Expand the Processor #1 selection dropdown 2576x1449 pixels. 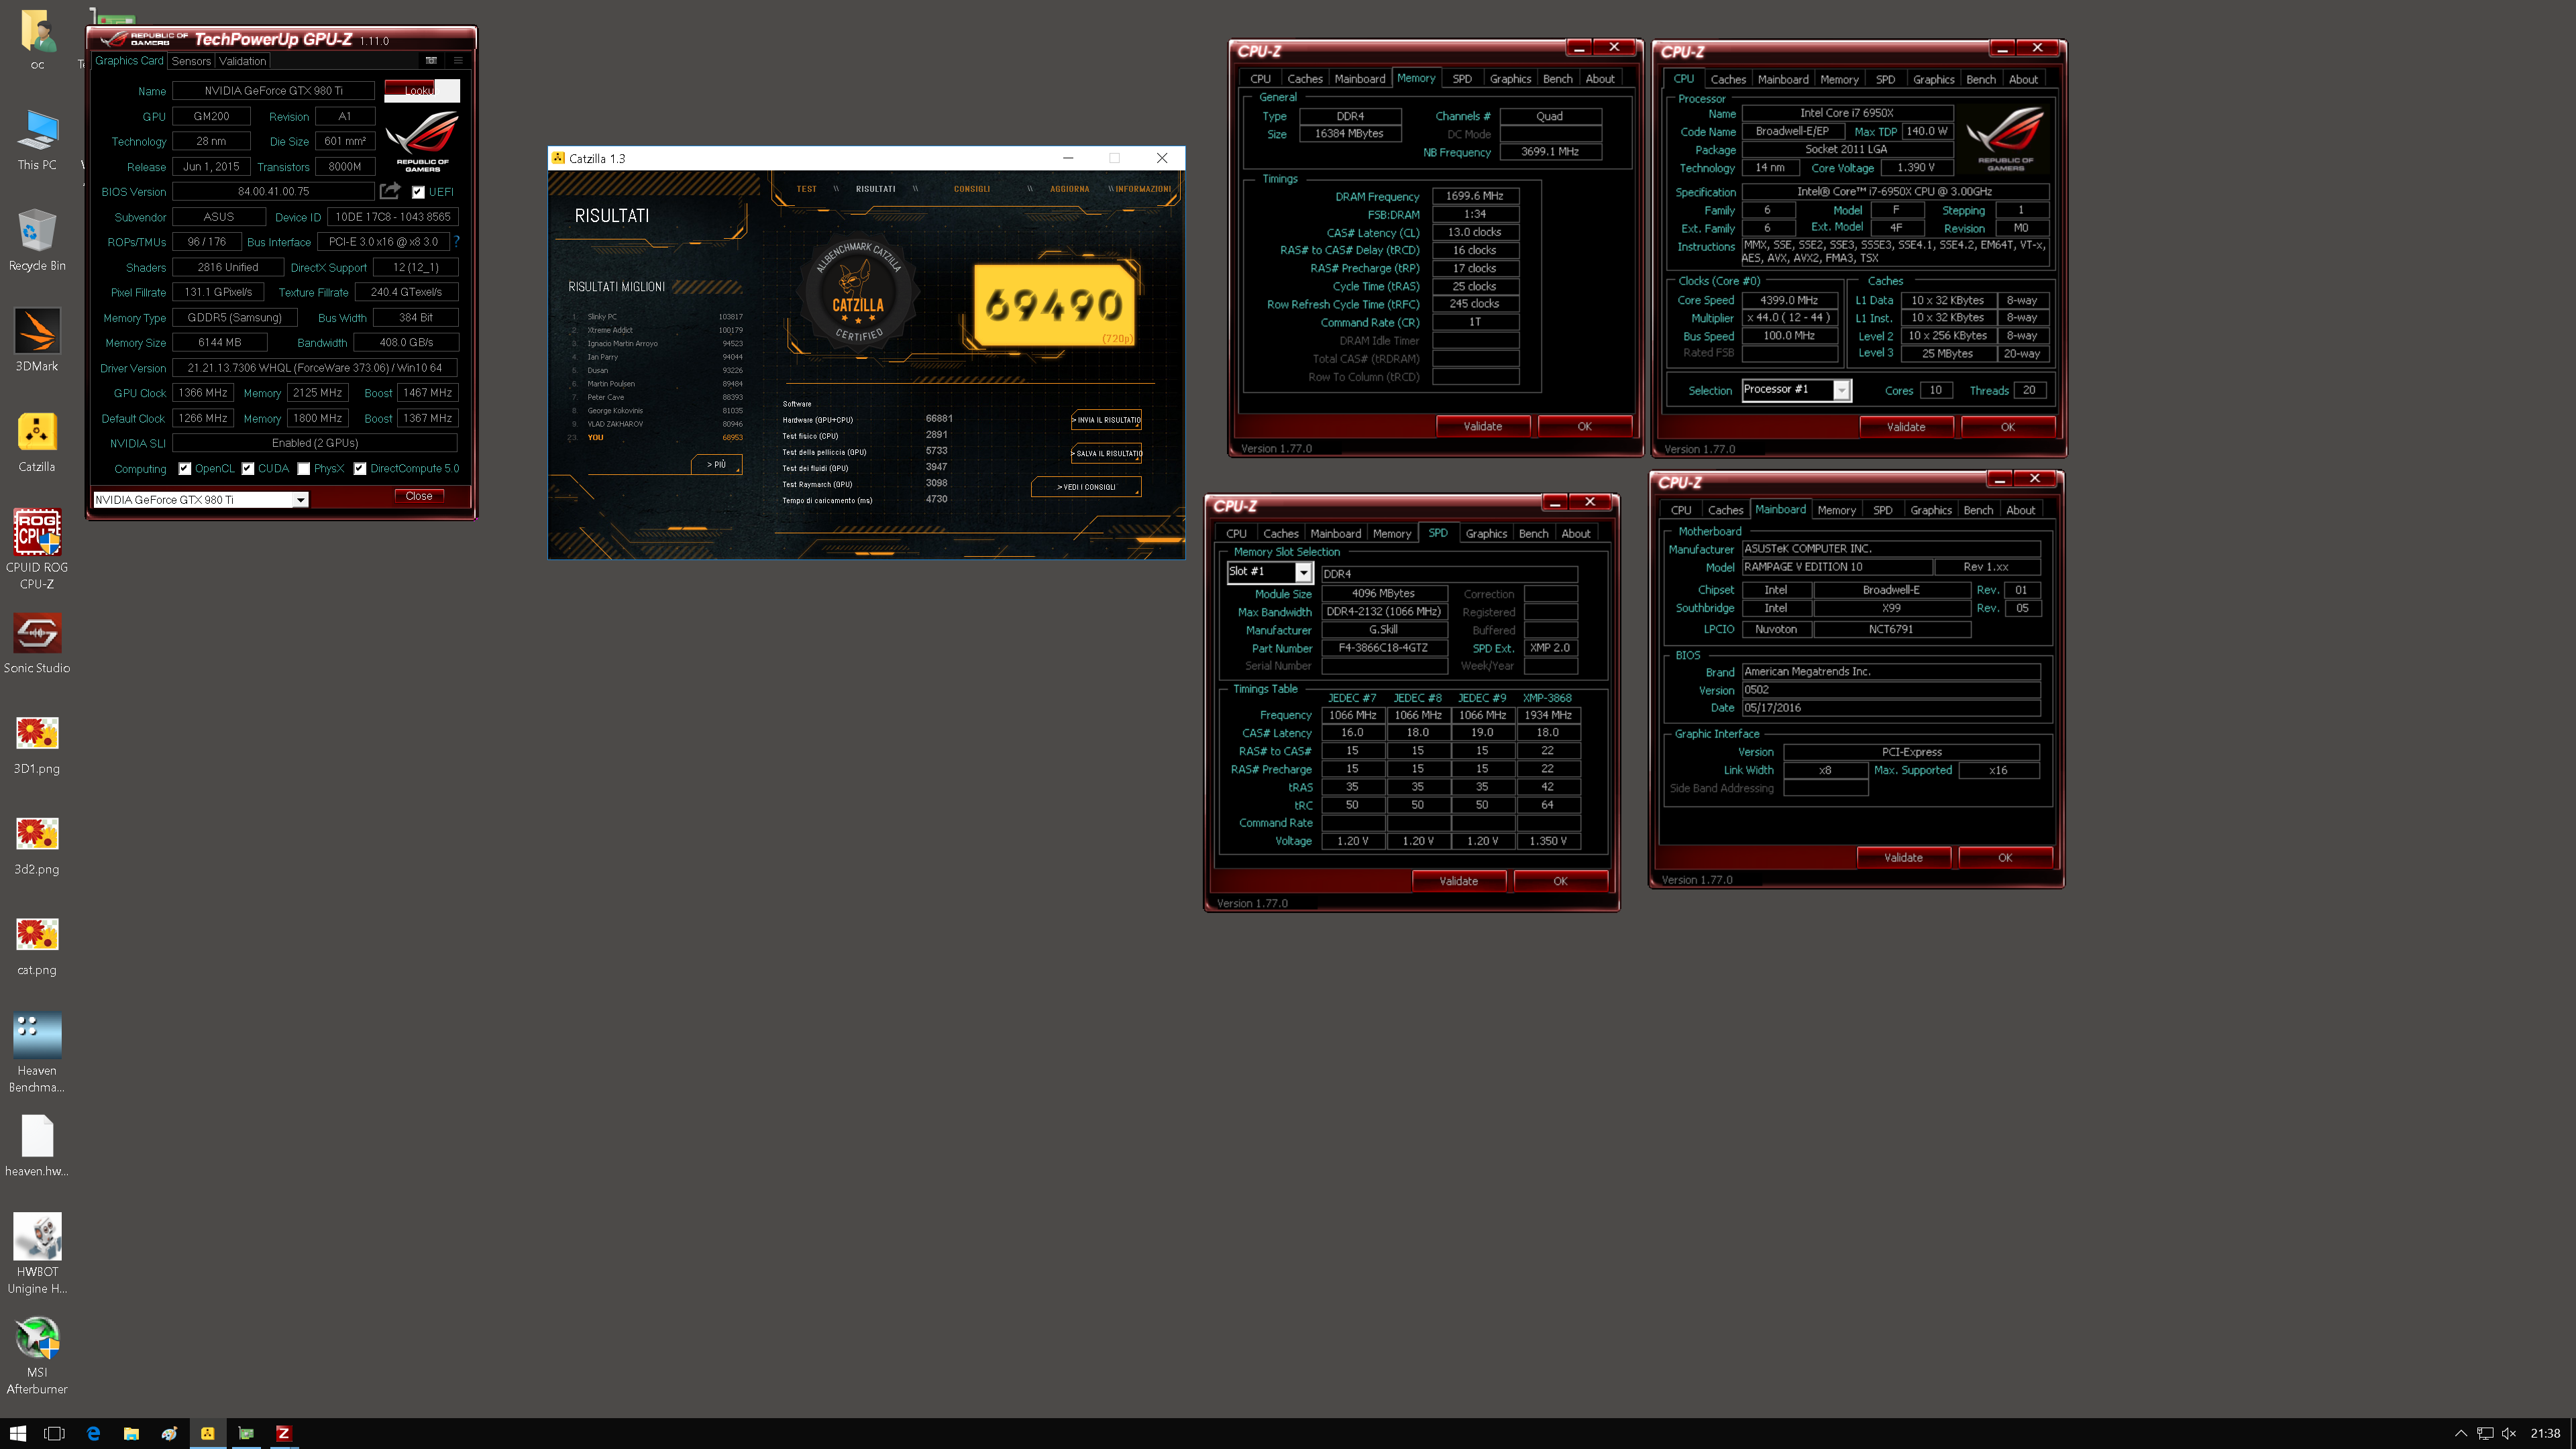pos(1841,390)
